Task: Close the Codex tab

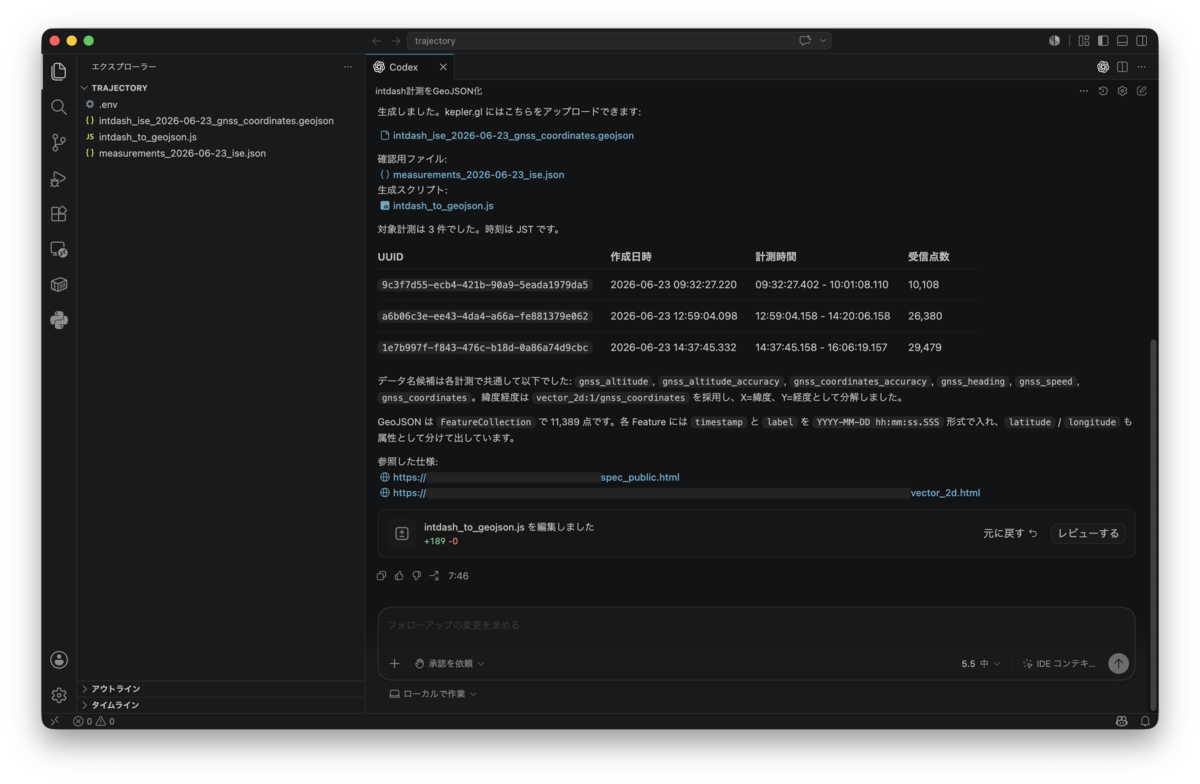Action: point(443,67)
